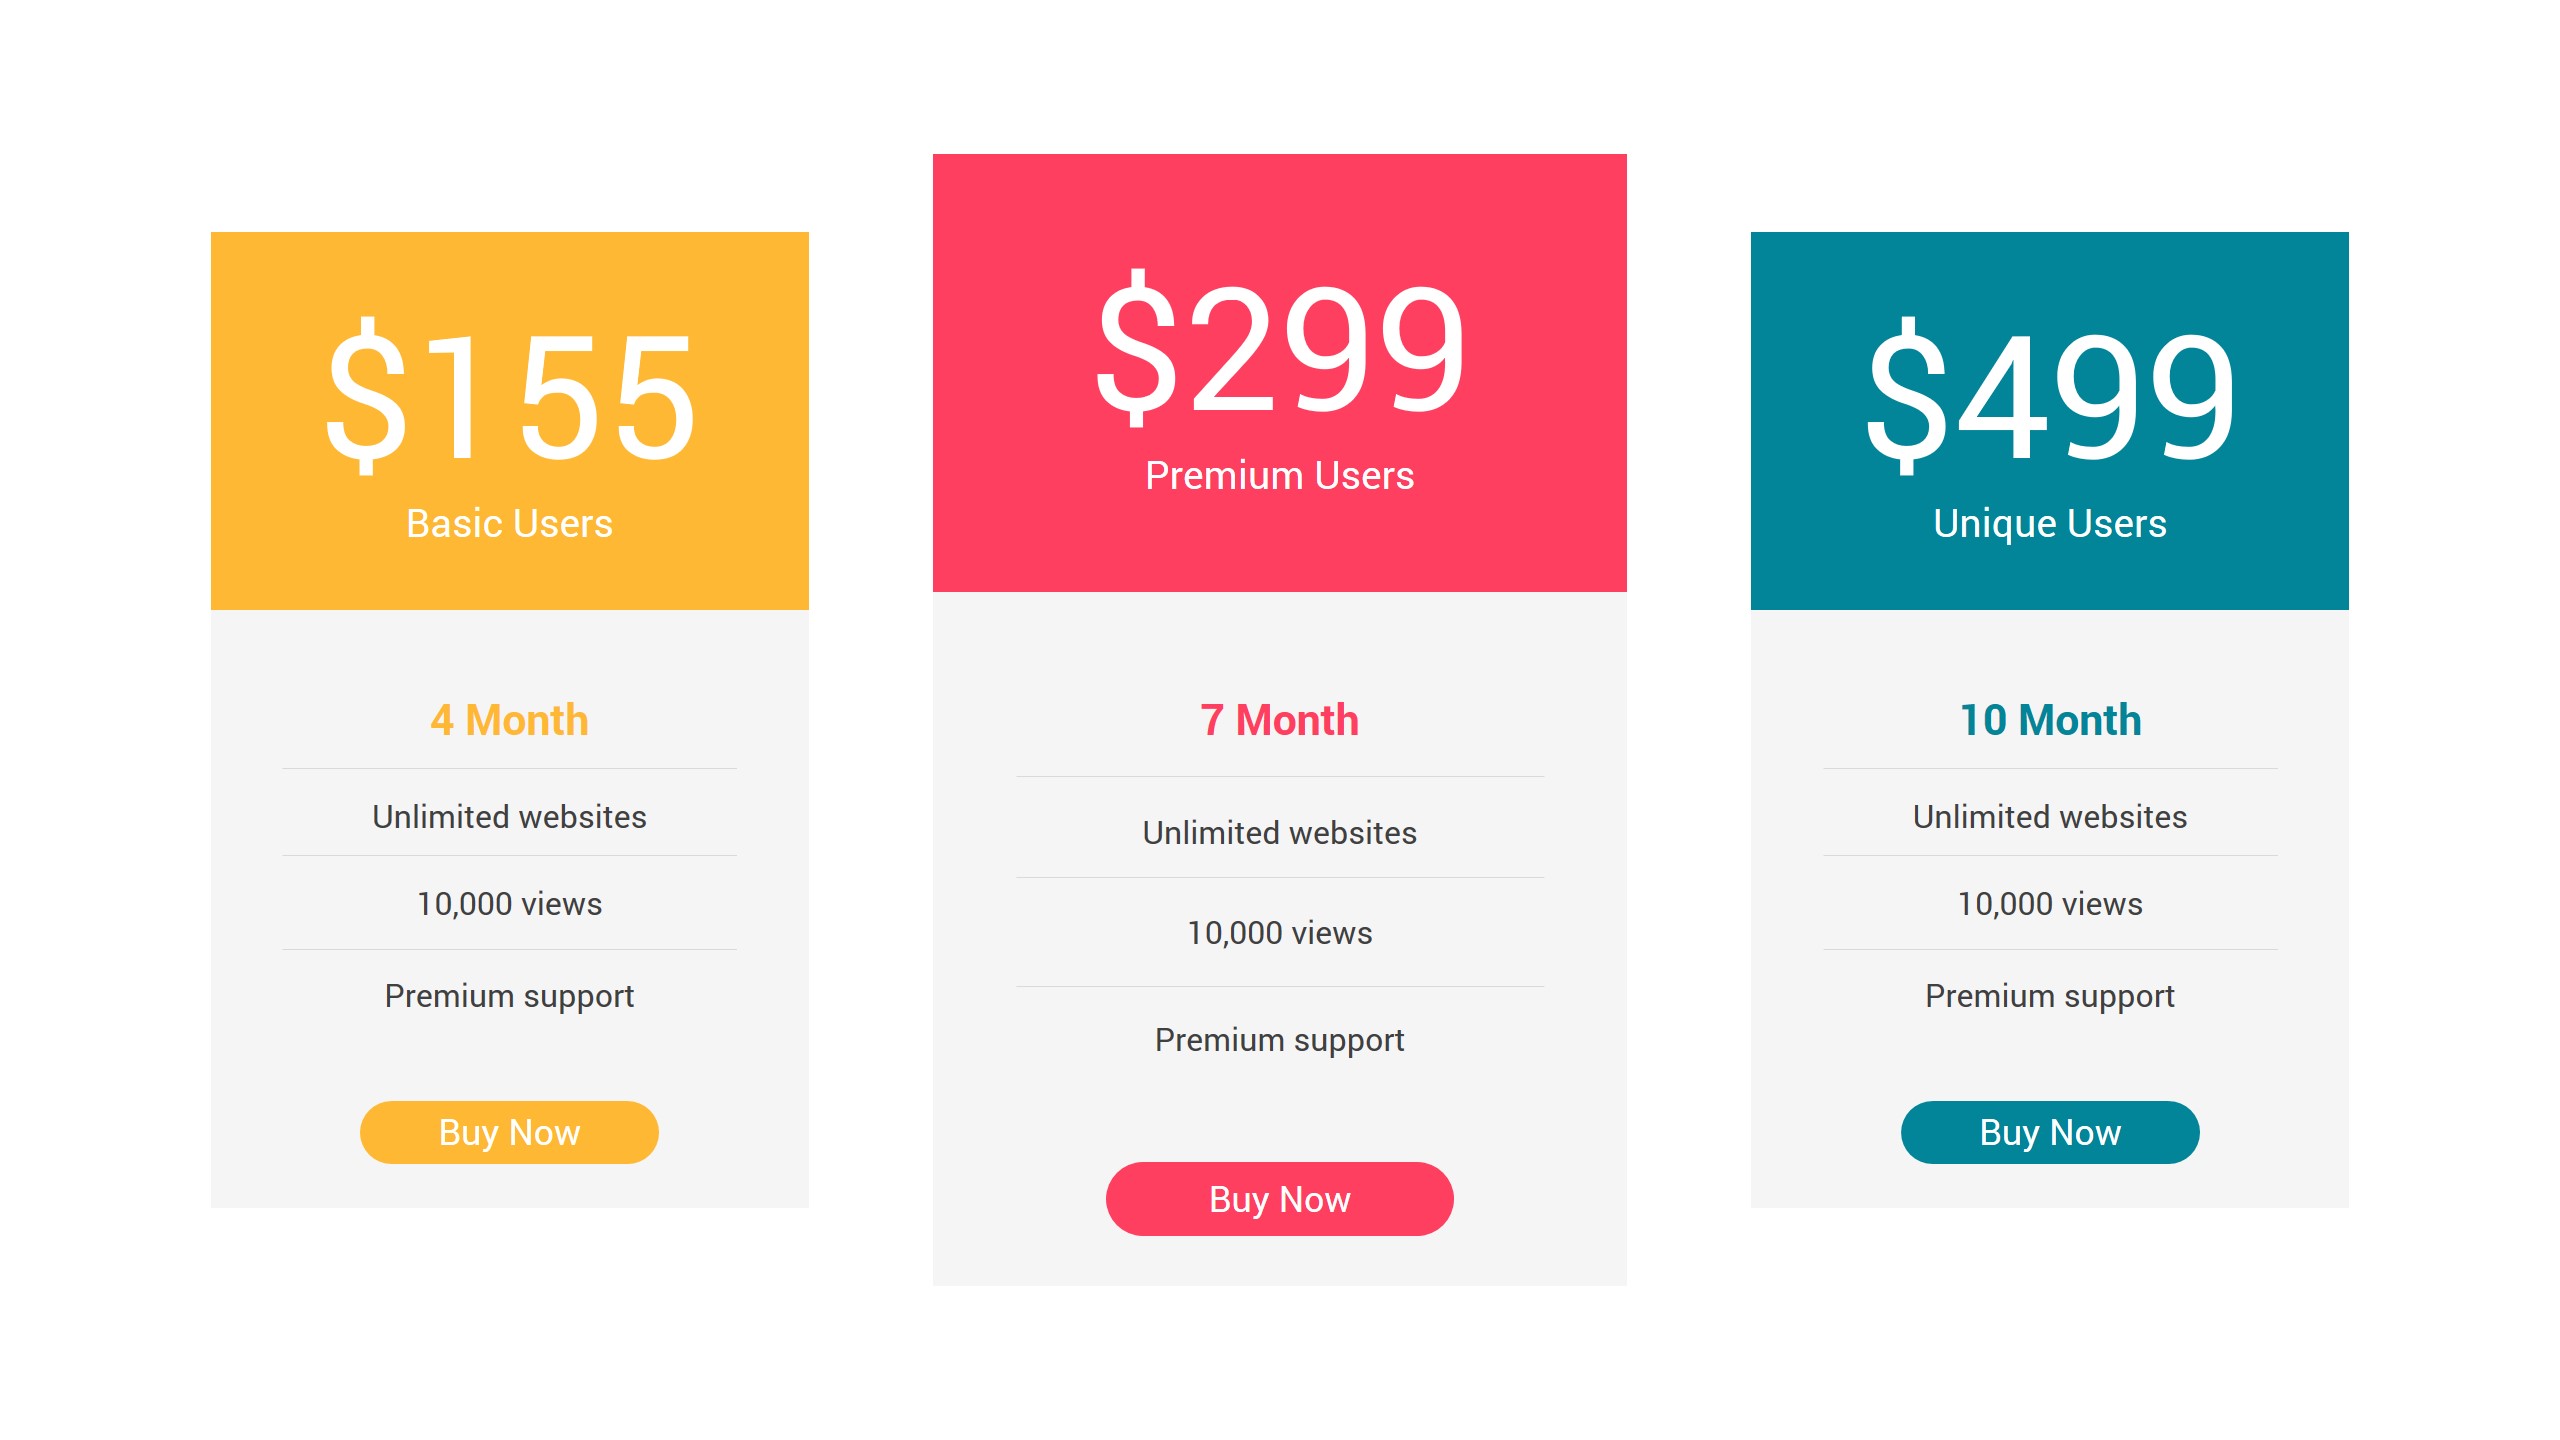Select the 10 Month duration text
2560x1440 pixels.
tap(2049, 718)
